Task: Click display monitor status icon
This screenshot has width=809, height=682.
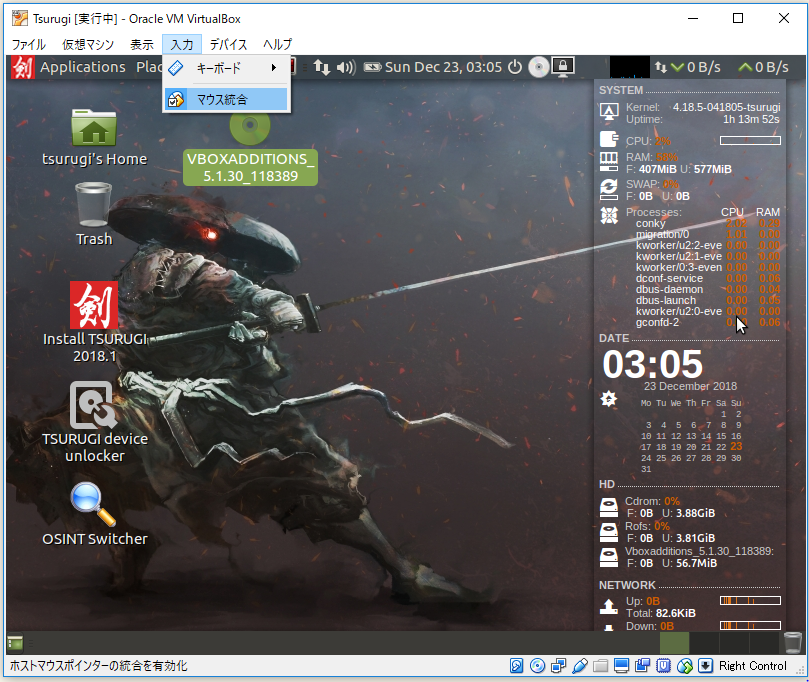Action: 622,666
